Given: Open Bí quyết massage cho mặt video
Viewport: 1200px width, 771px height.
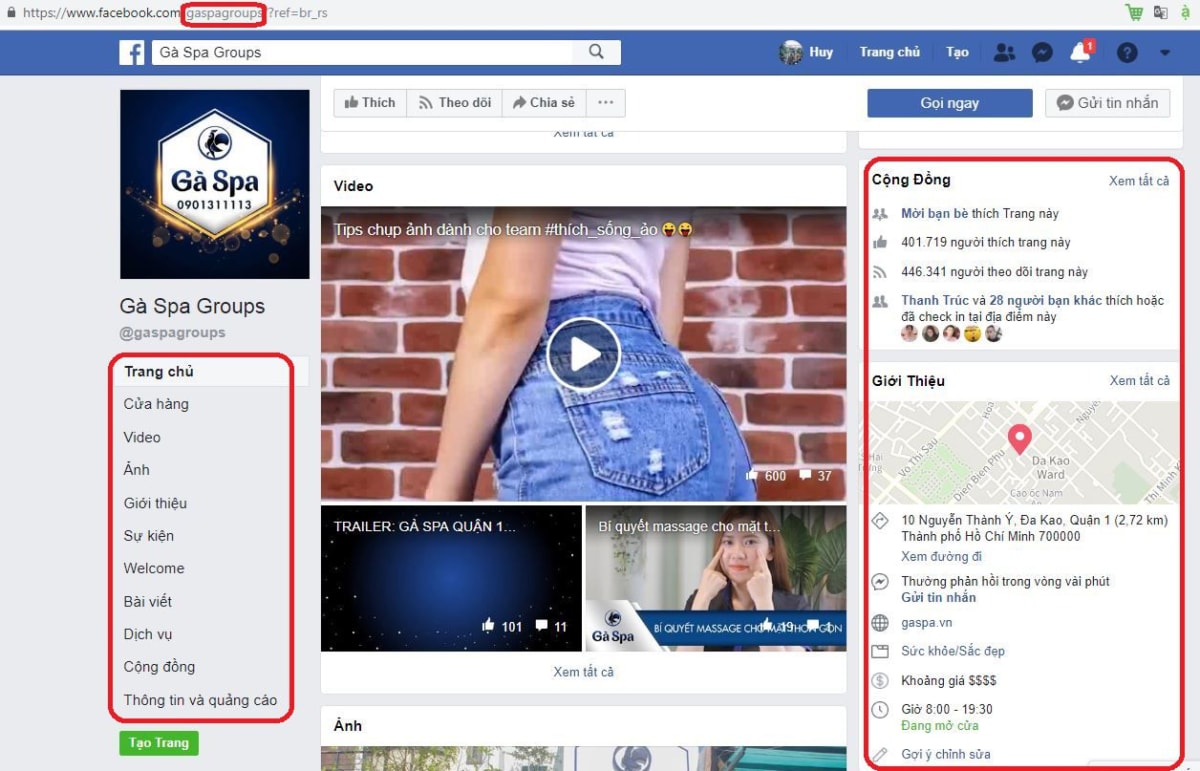Looking at the screenshot, I should click(x=716, y=578).
